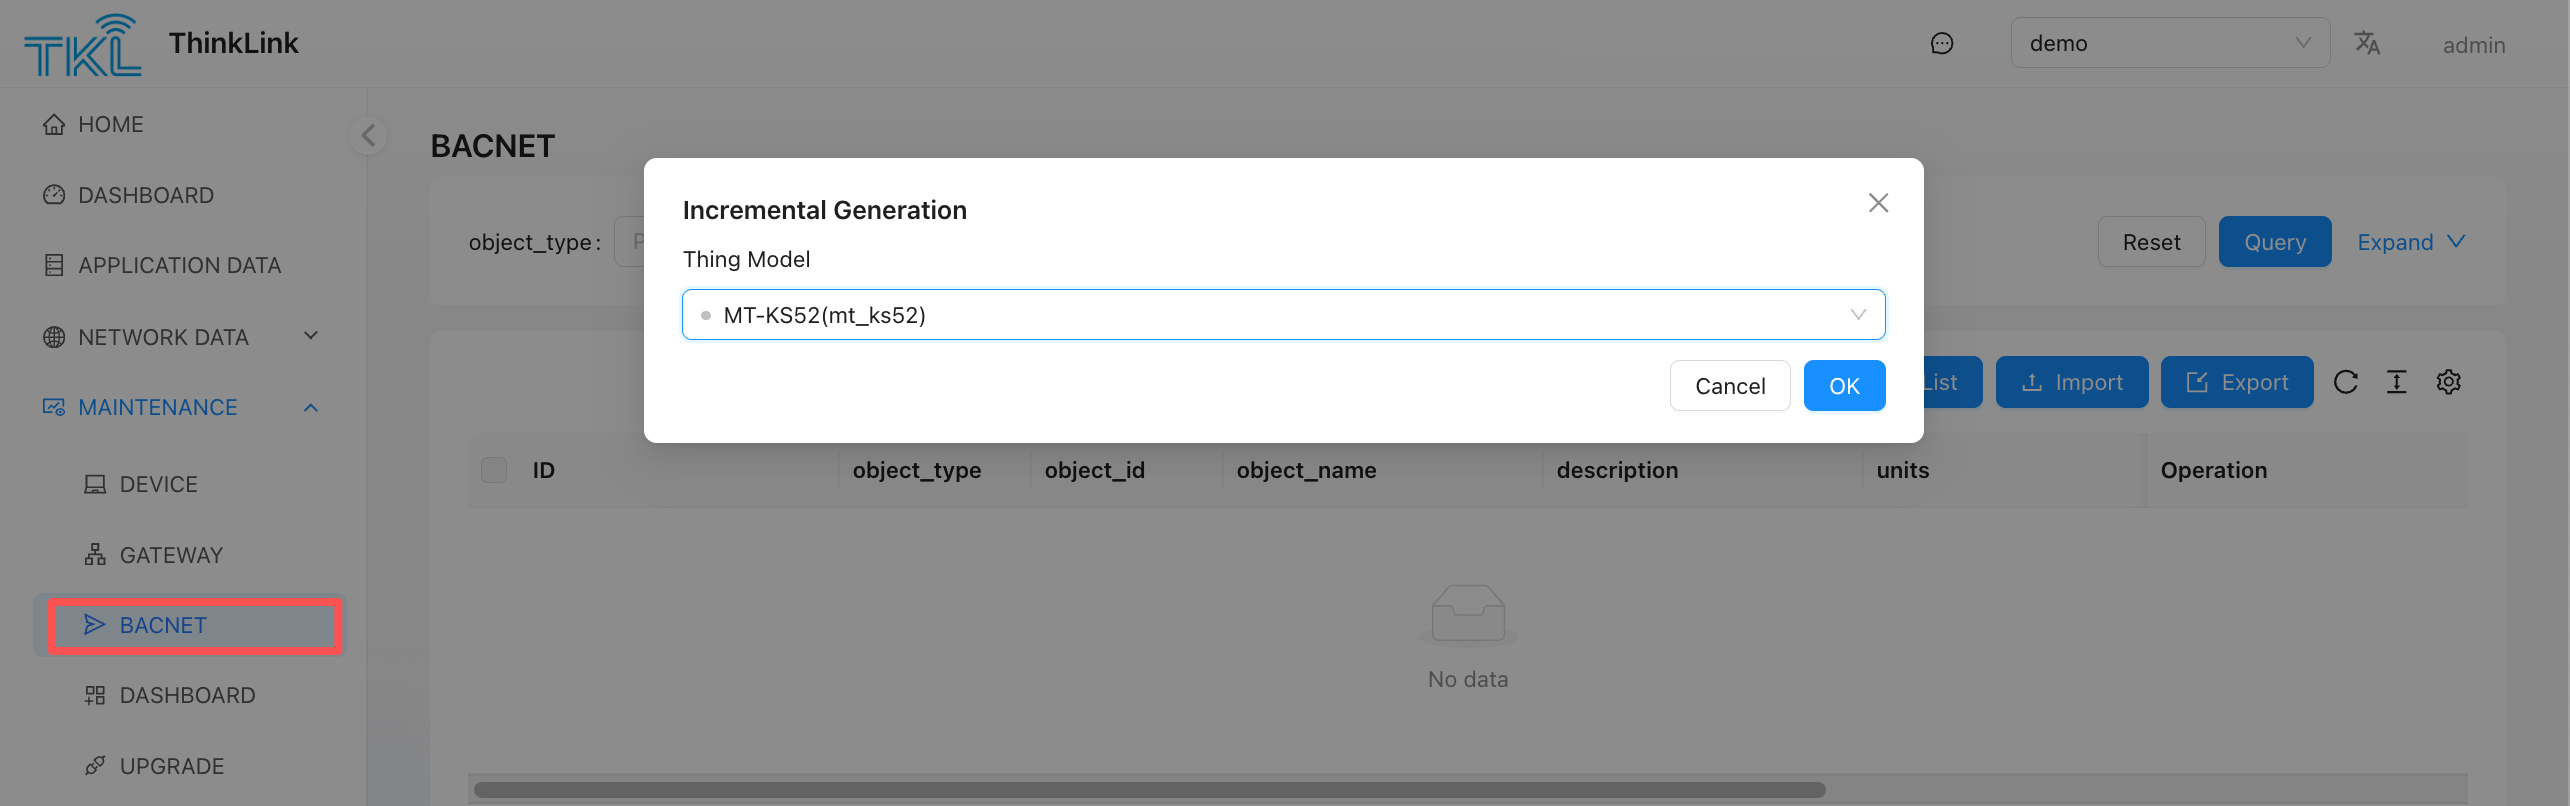The width and height of the screenshot is (2570, 806).
Task: Open the demo organization dropdown
Action: click(x=2169, y=43)
